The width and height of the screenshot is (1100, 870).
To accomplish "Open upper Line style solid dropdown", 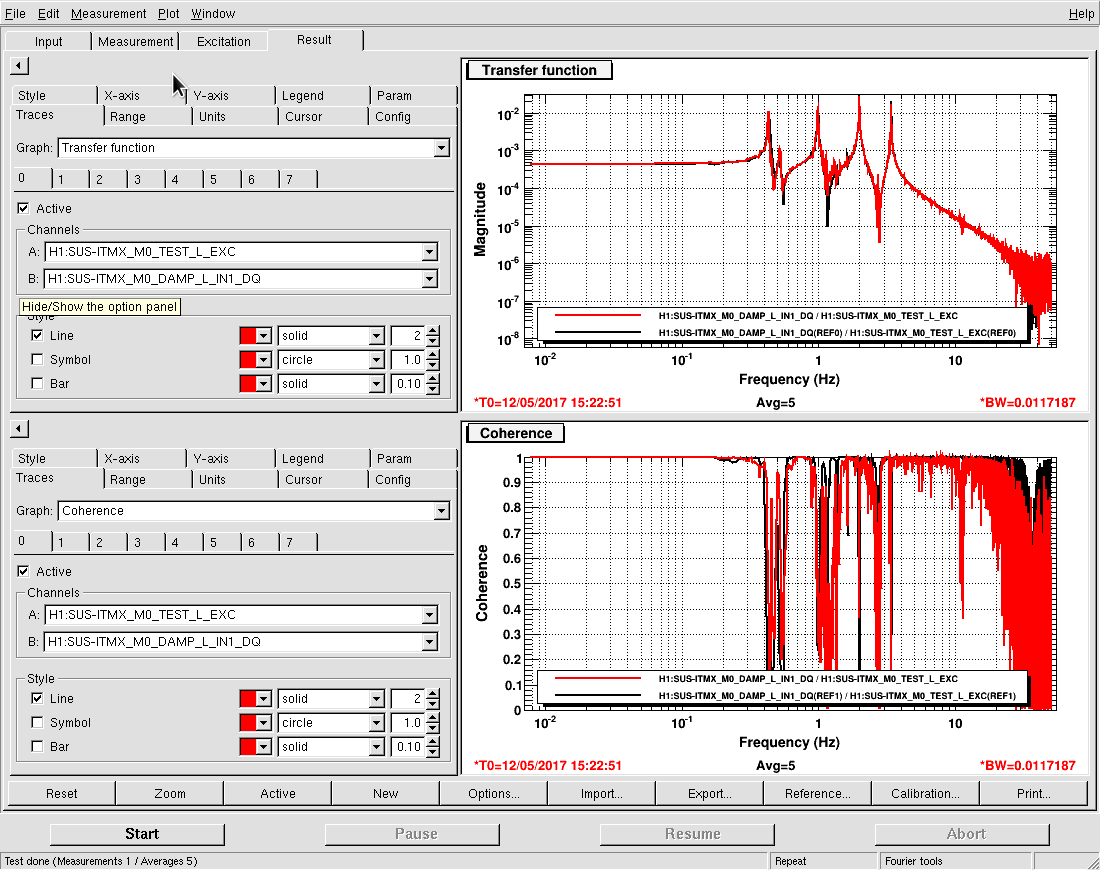I will pos(377,335).
